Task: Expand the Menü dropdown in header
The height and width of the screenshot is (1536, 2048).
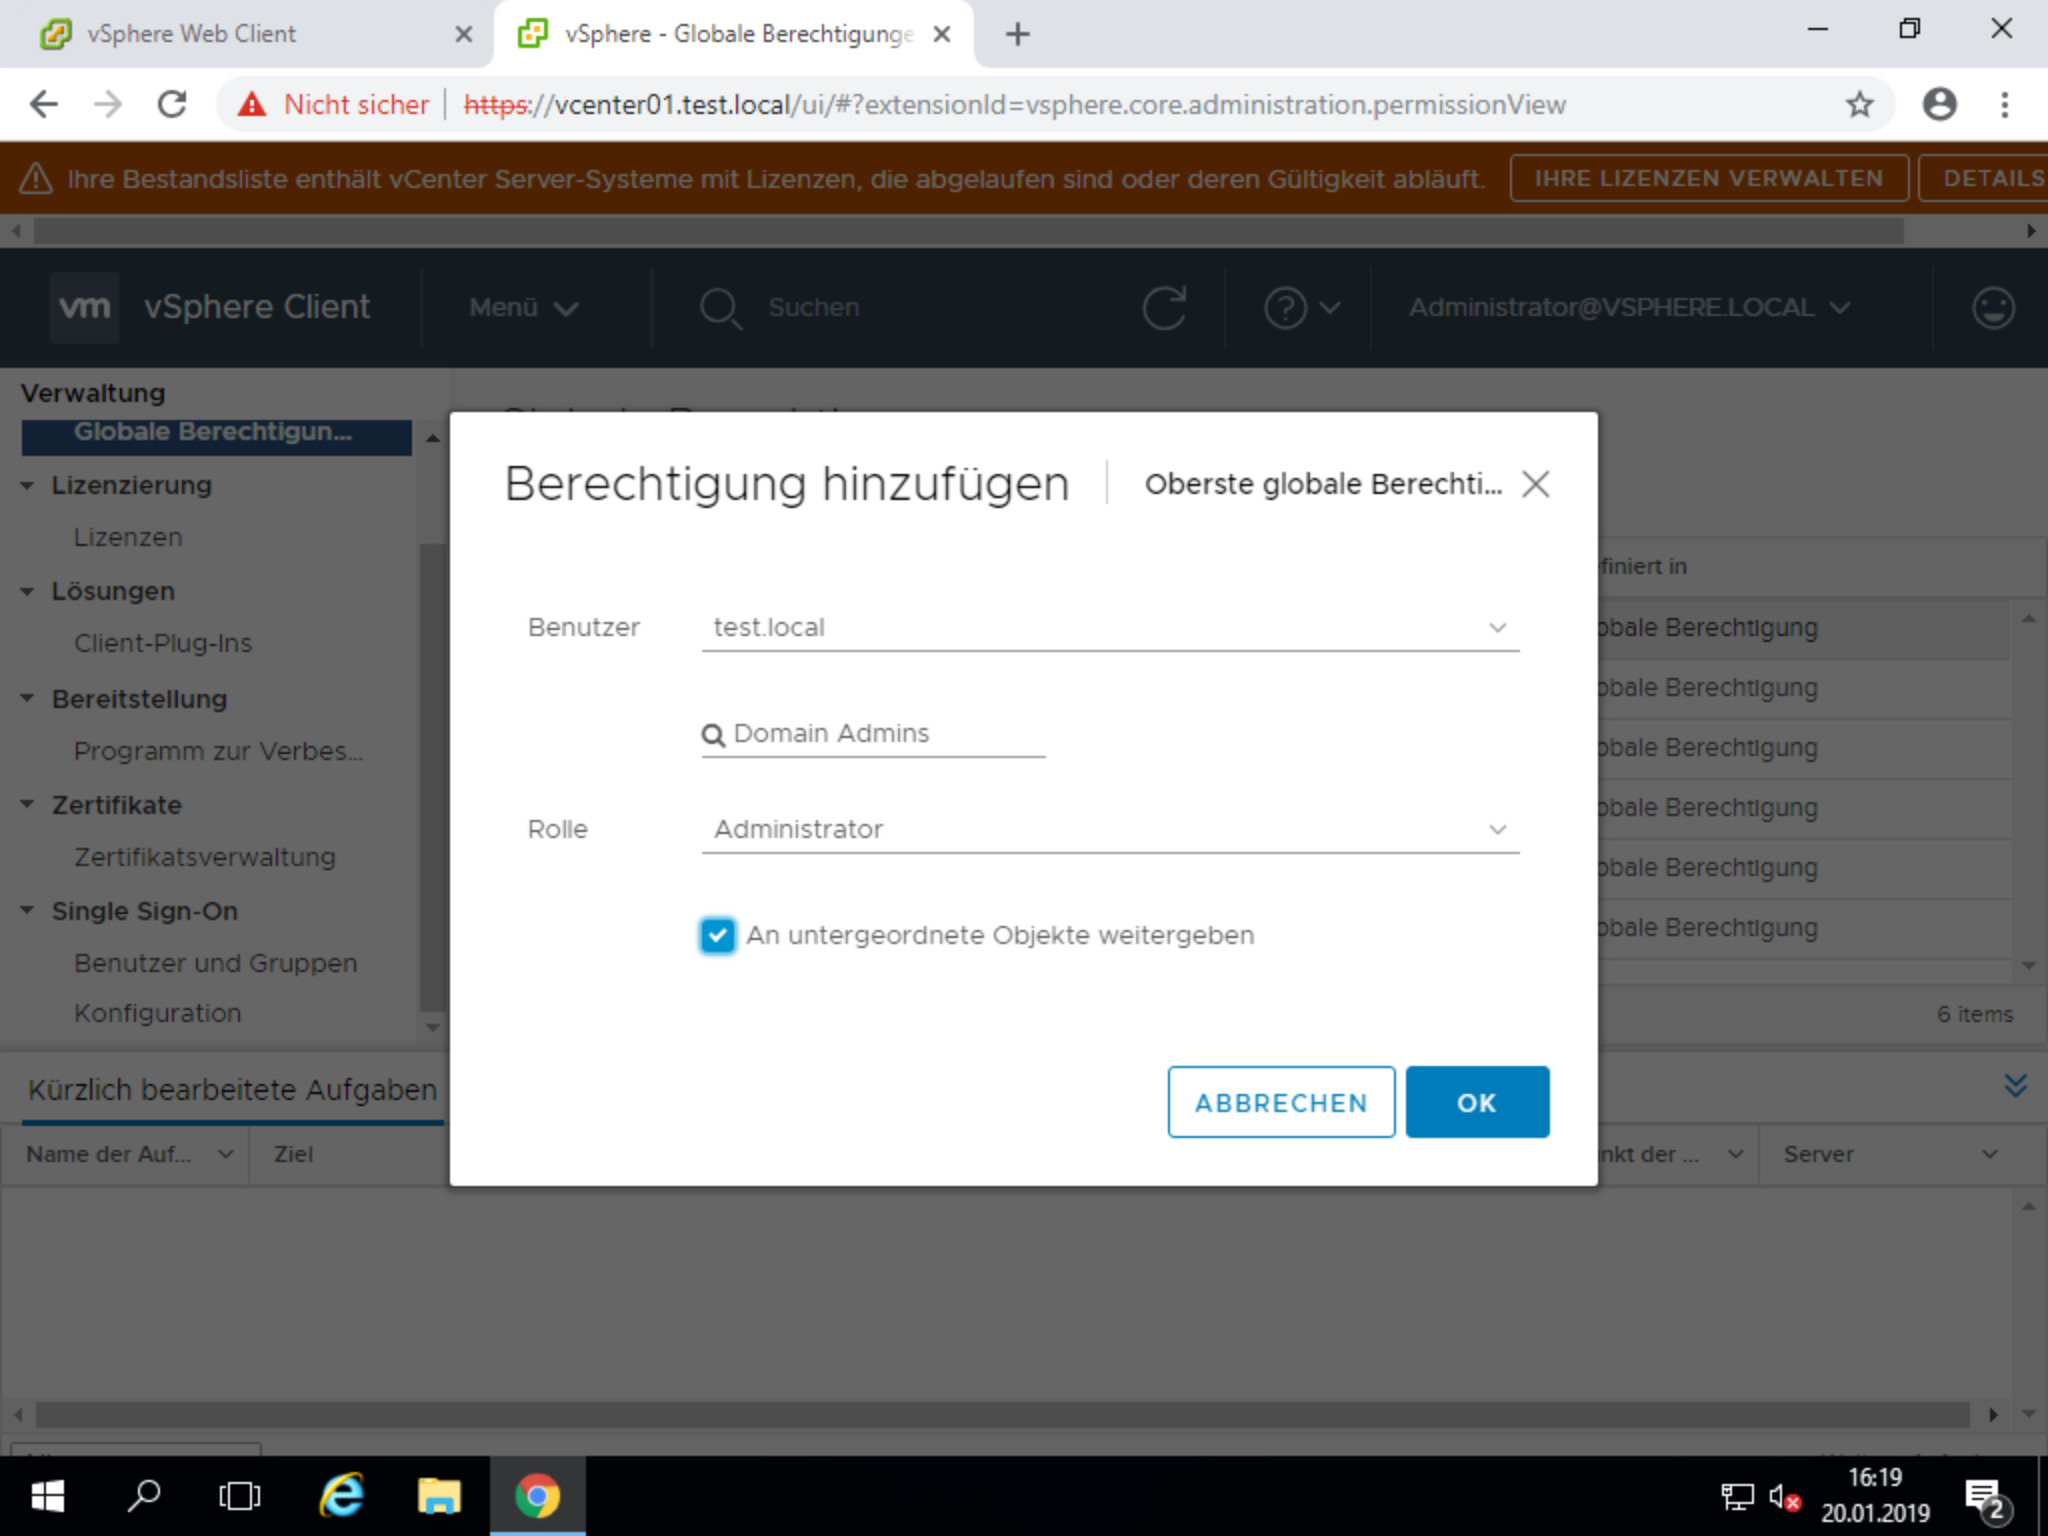Action: coord(523,307)
